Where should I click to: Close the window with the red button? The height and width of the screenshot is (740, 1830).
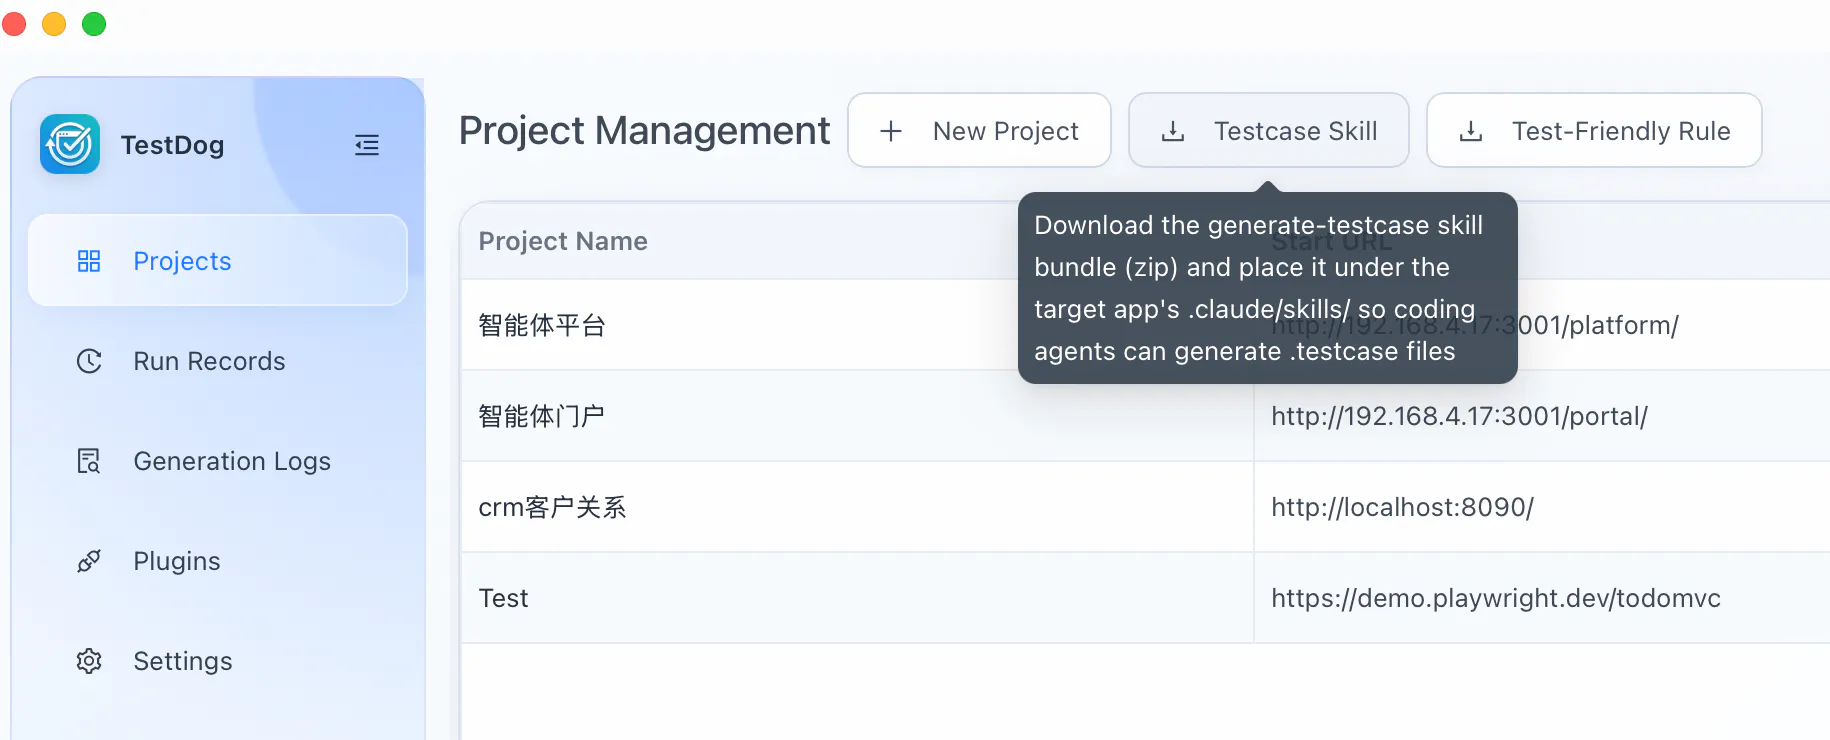coord(14,24)
